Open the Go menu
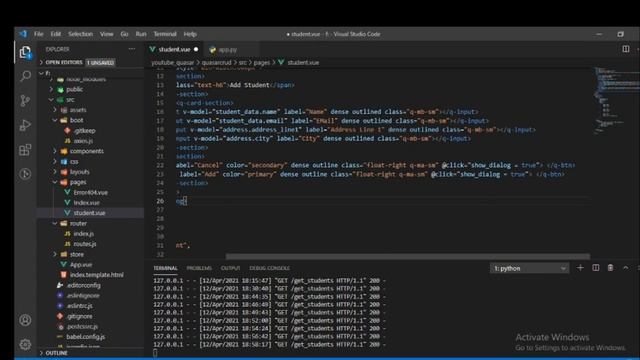 124,34
